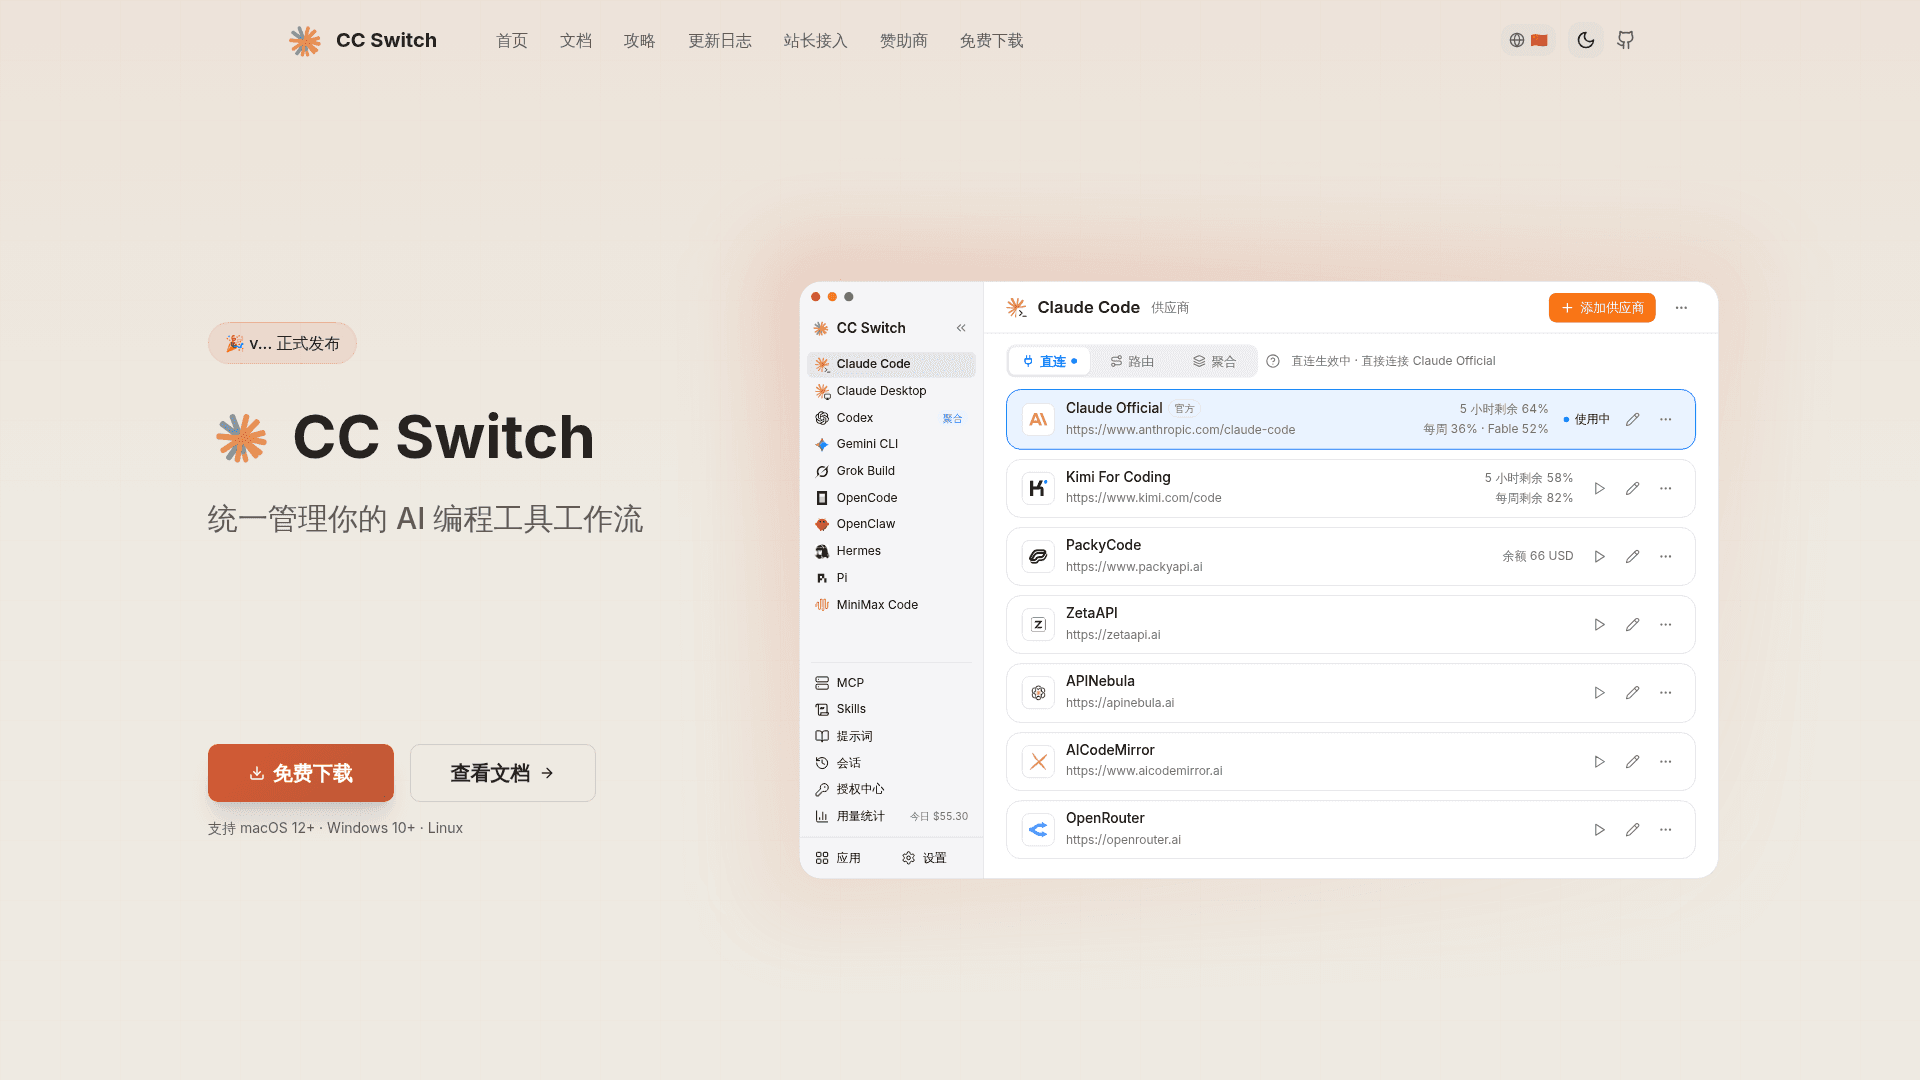This screenshot has height=1080, width=1920.
Task: Click the CC Switch logo in the header
Action: click(x=363, y=40)
